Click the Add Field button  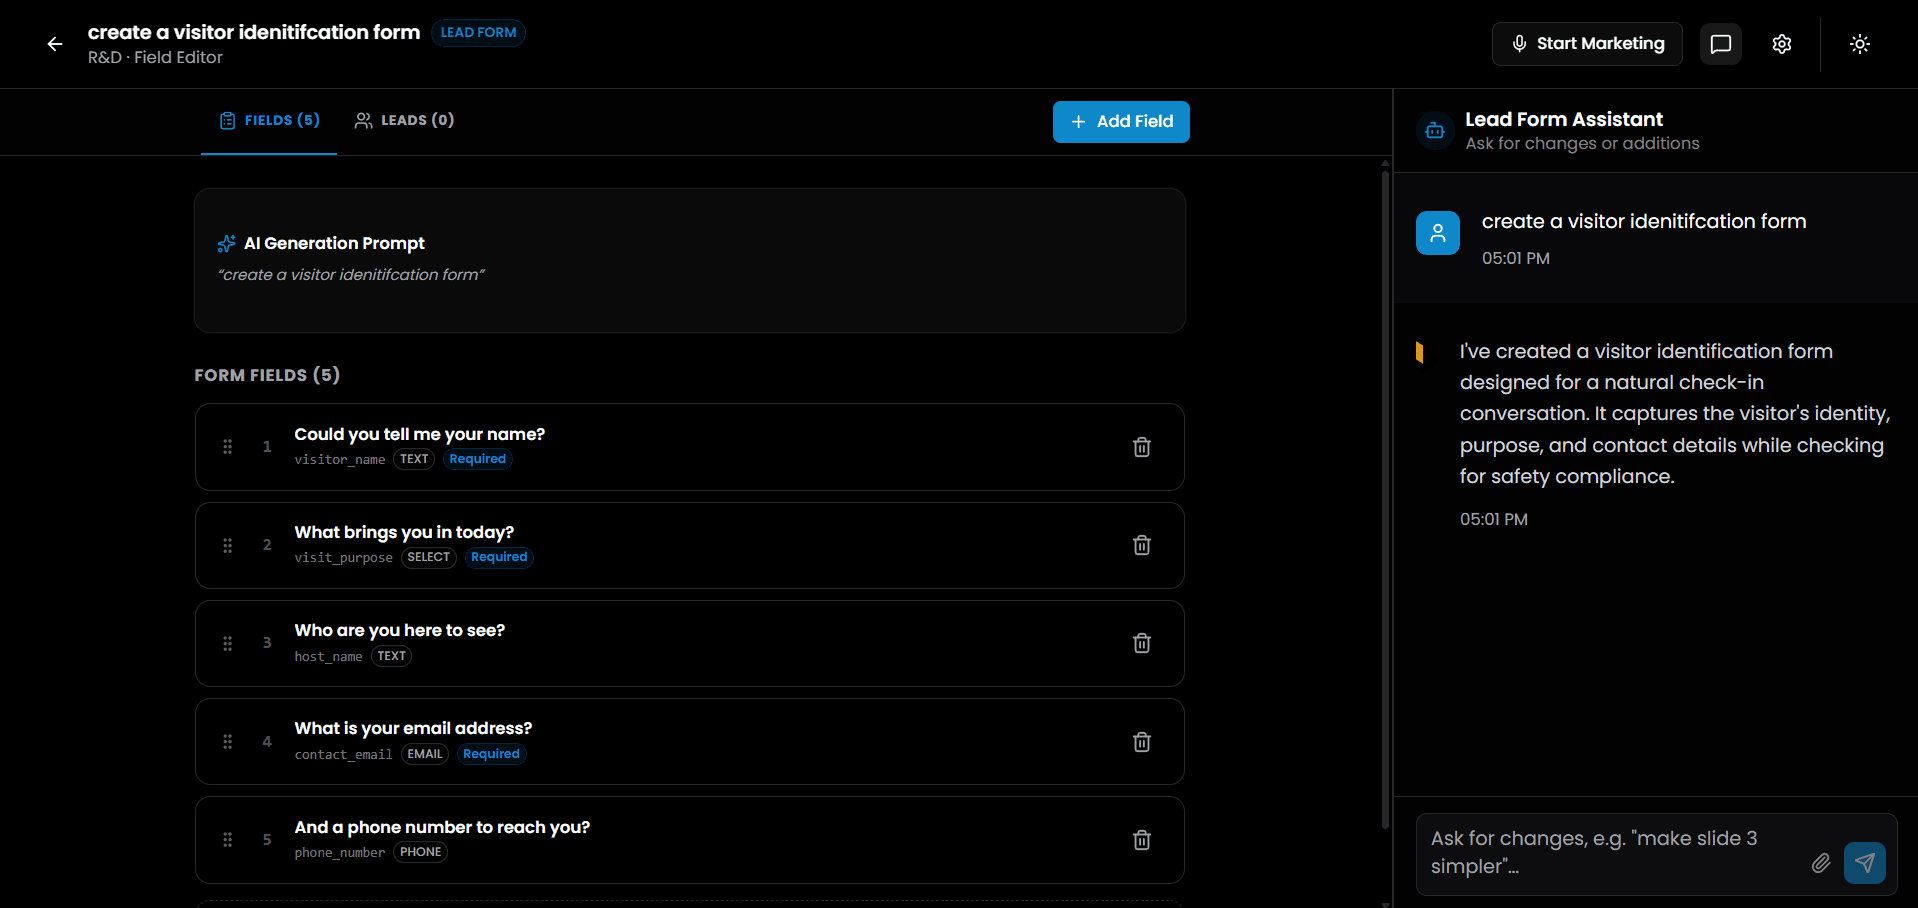coord(1121,122)
